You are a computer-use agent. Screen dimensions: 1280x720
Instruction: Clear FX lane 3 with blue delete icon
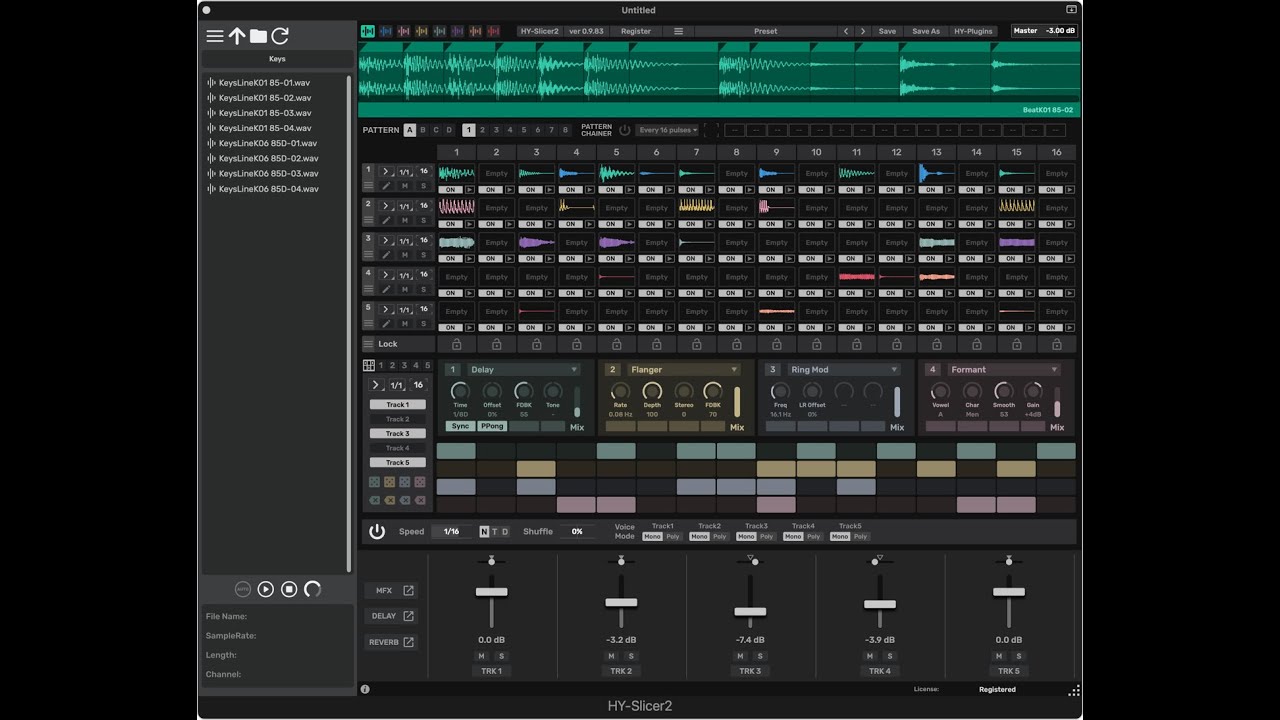[405, 500]
